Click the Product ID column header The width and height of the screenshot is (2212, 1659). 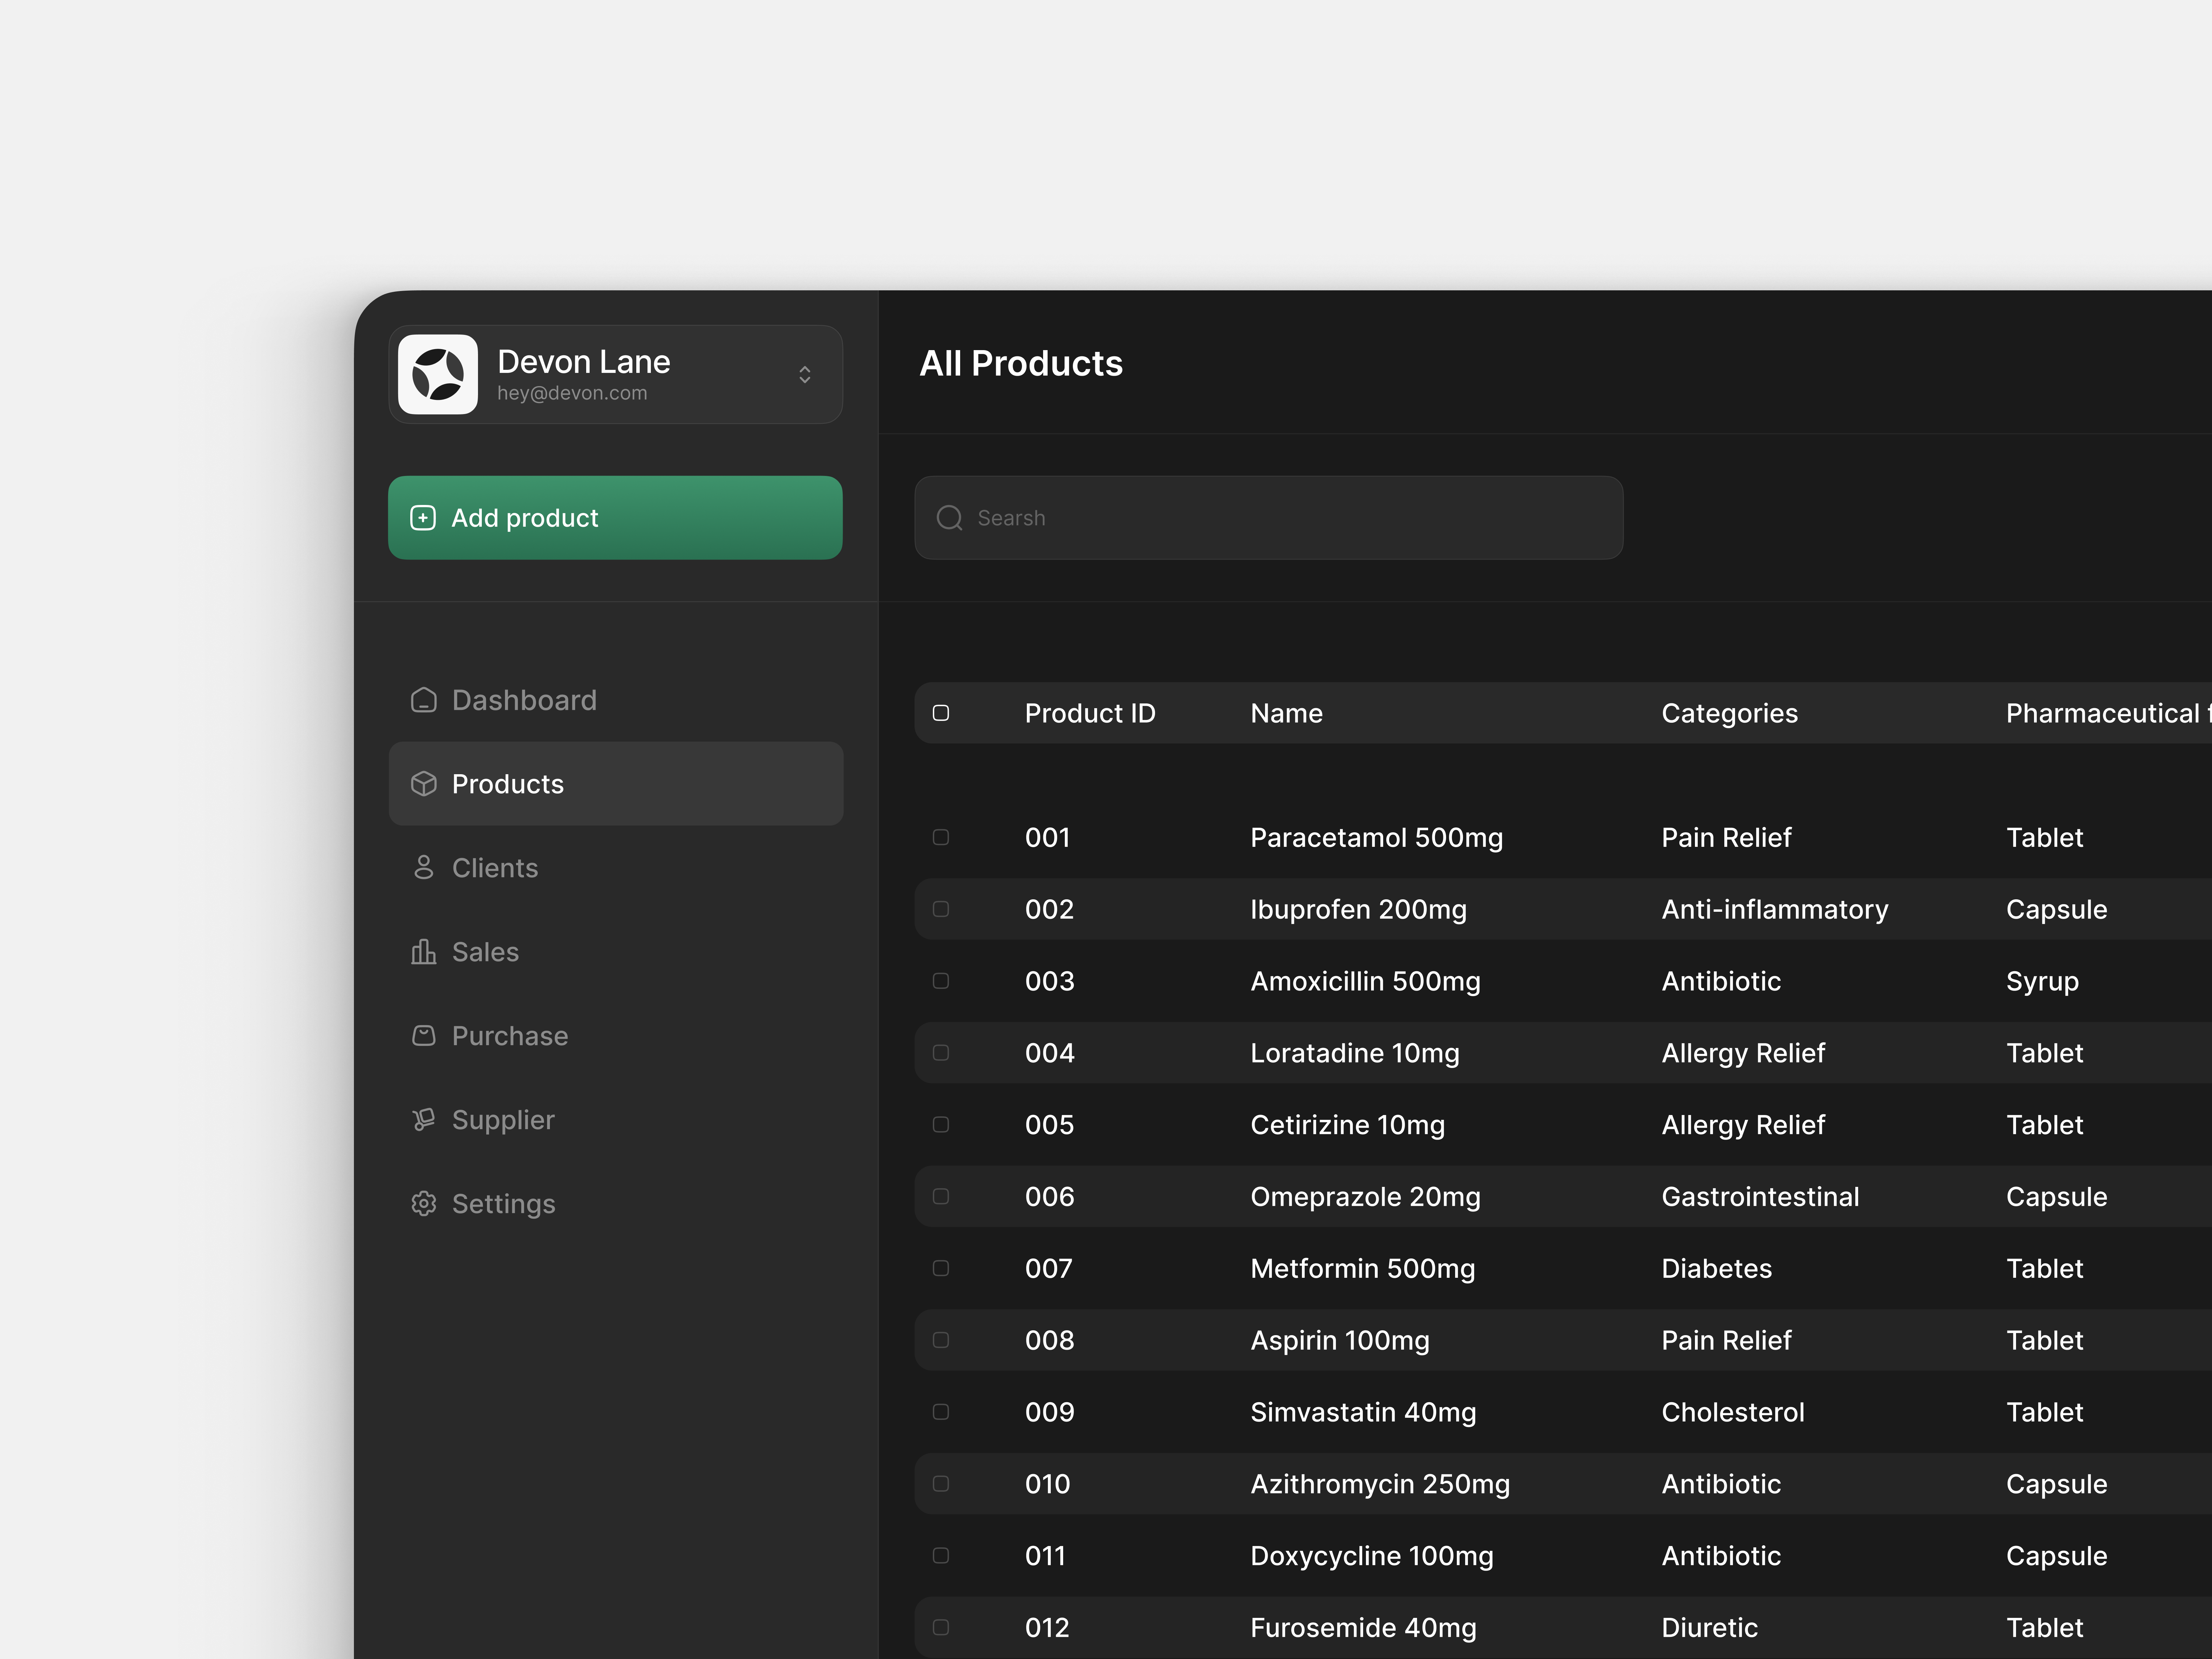[x=1090, y=713]
